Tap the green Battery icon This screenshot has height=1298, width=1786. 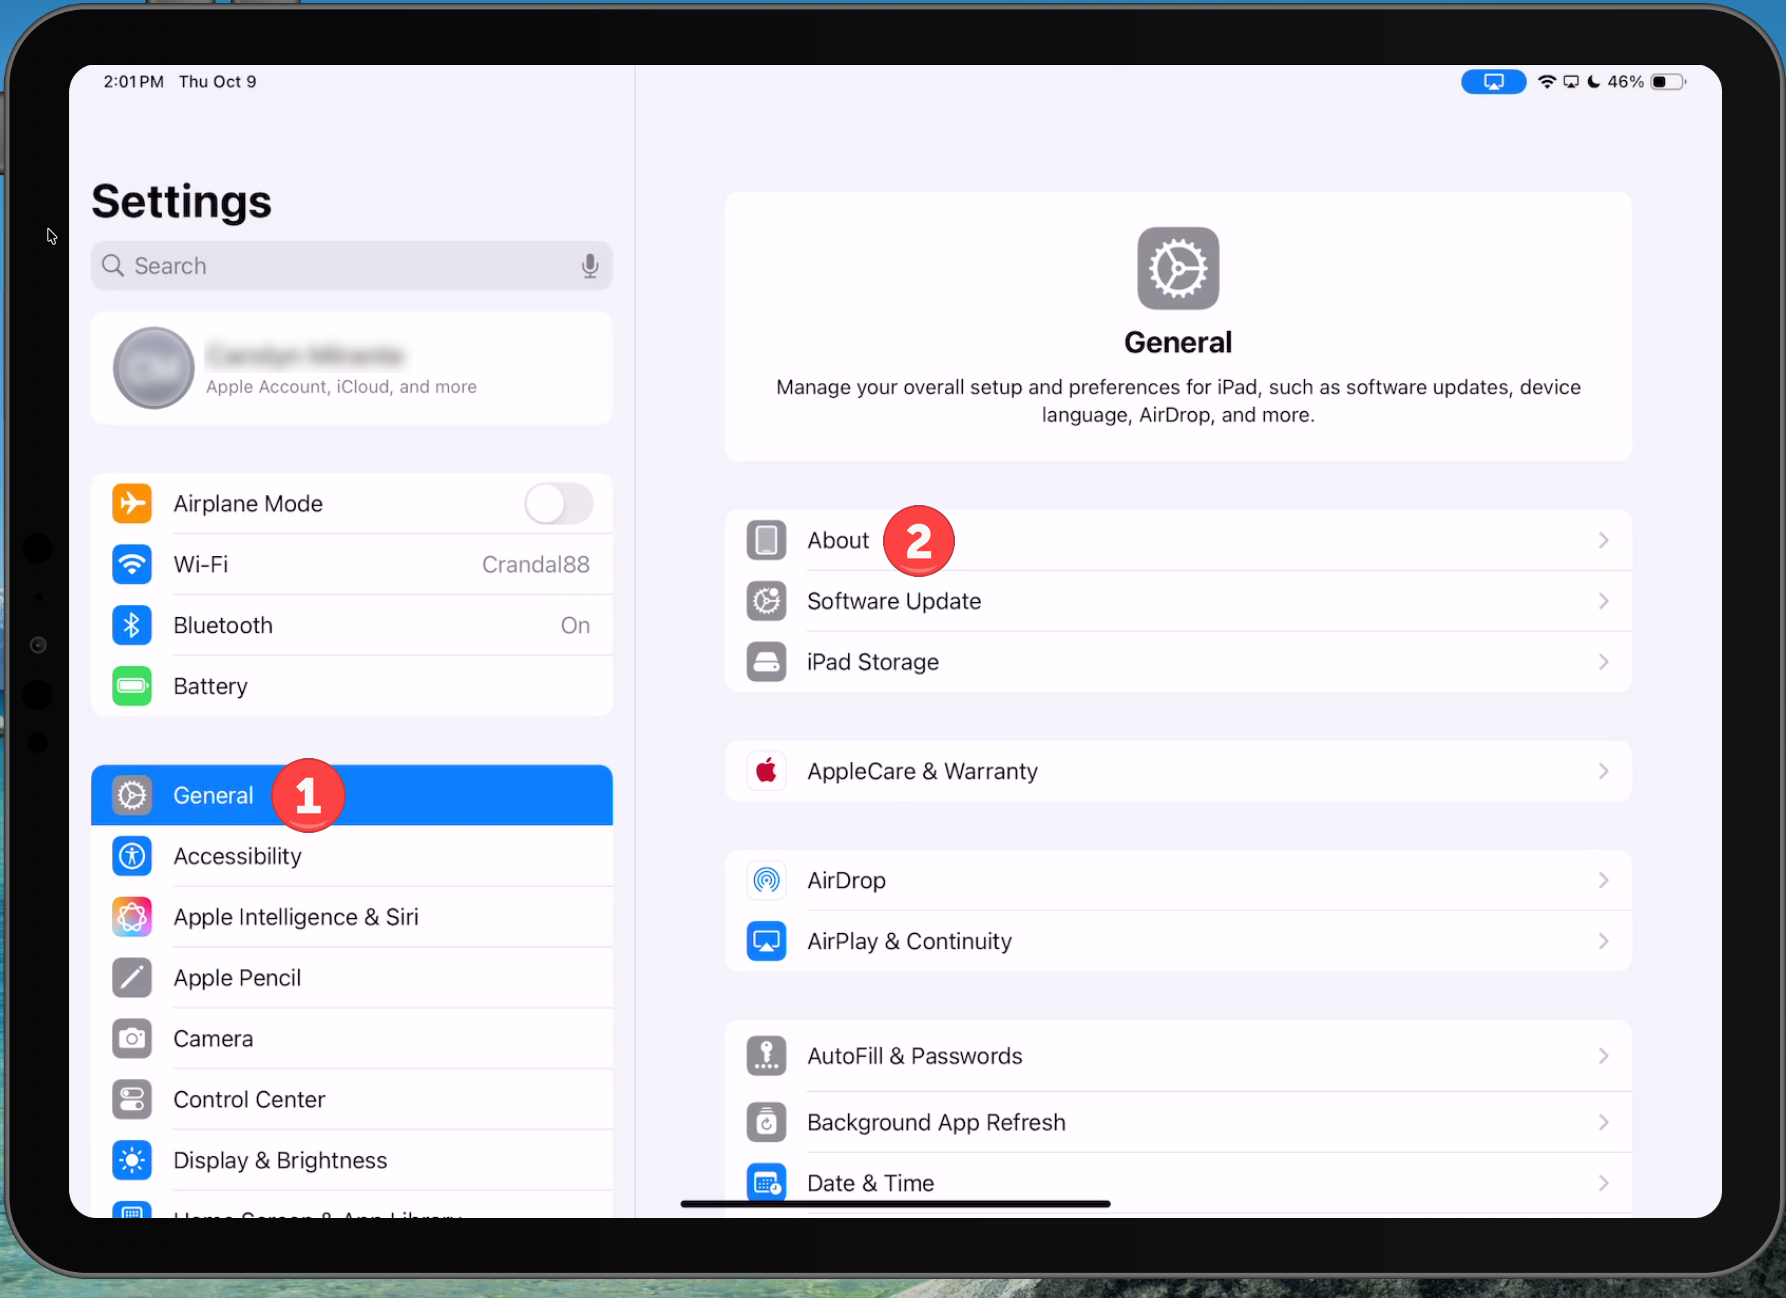click(x=132, y=686)
